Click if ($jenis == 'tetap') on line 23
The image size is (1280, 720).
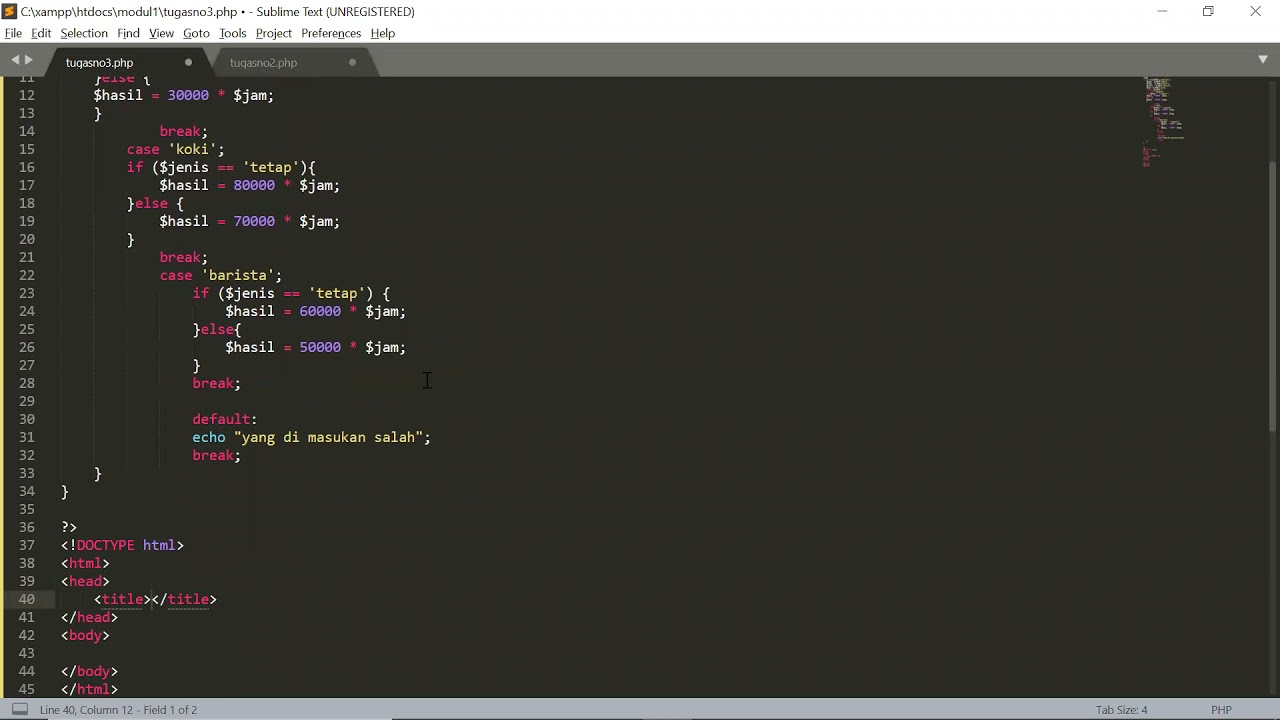pos(291,293)
